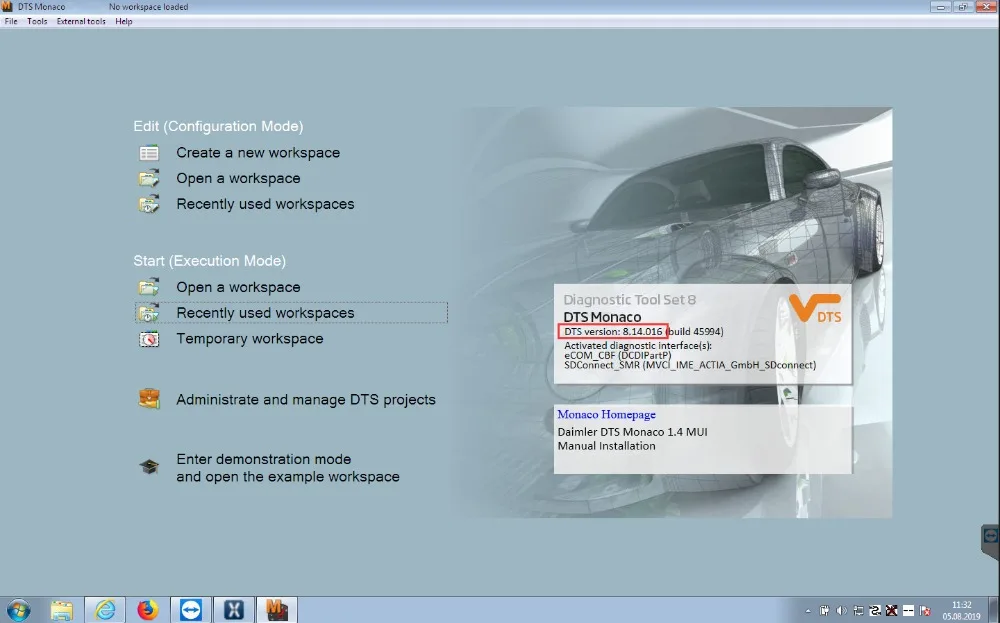This screenshot has height=623, width=1000.
Task: Open TeamViewer from the taskbar
Action: point(191,610)
